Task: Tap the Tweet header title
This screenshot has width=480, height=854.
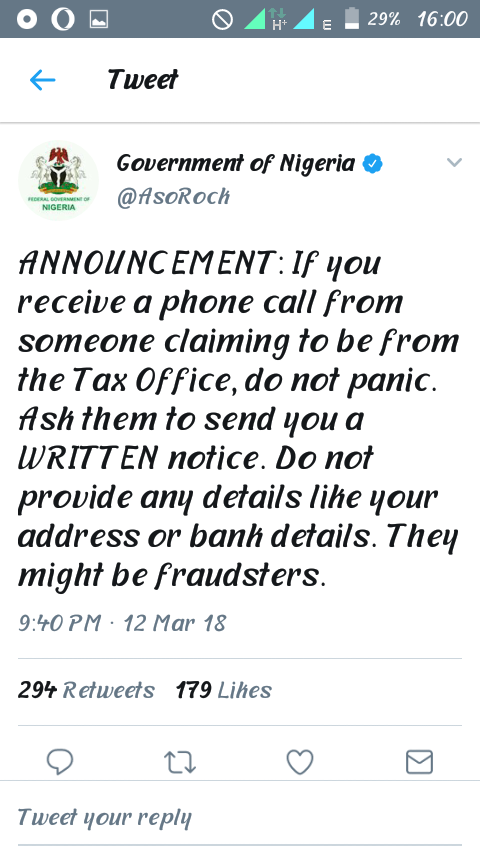Action: click(x=143, y=80)
